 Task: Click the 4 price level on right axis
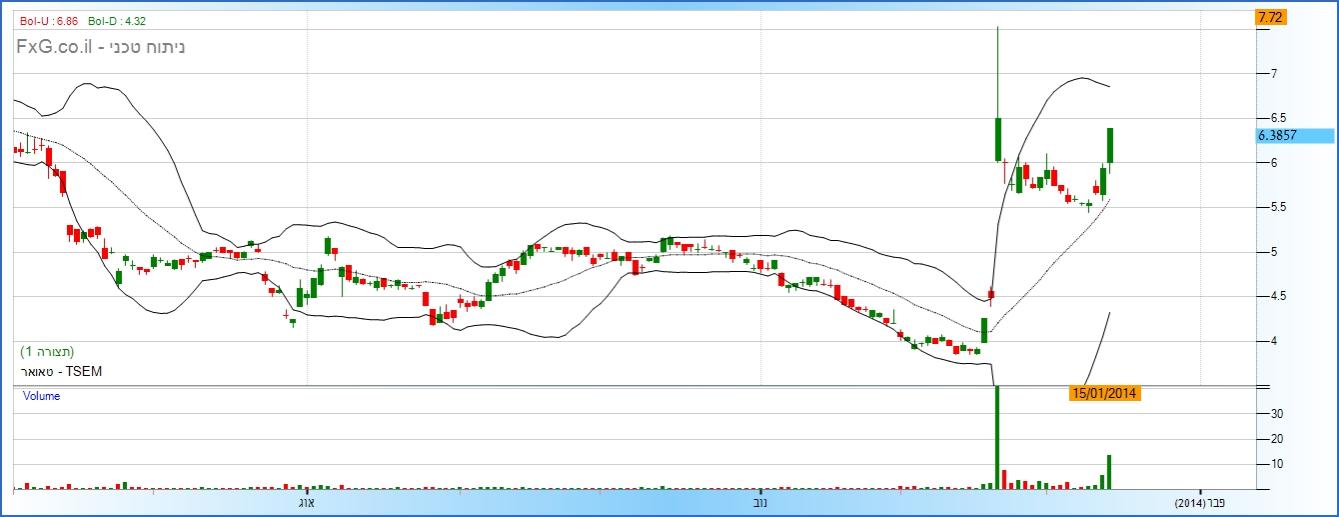point(1273,341)
